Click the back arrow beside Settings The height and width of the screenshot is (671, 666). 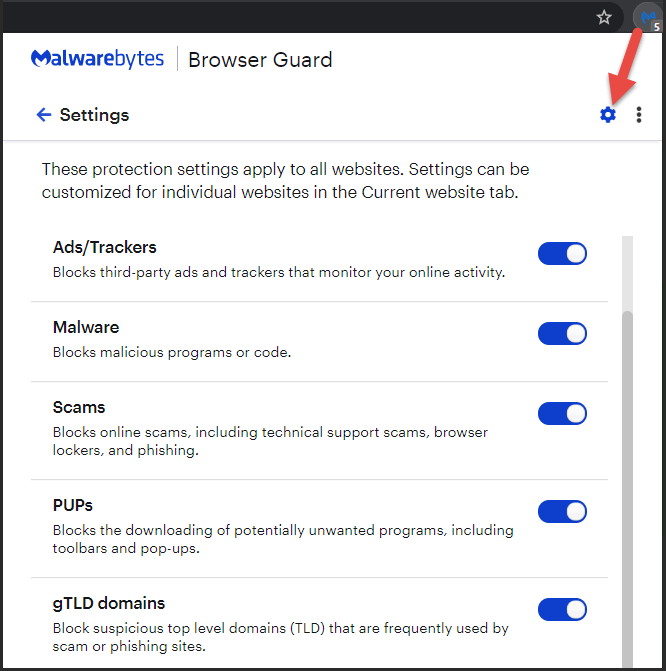44,115
